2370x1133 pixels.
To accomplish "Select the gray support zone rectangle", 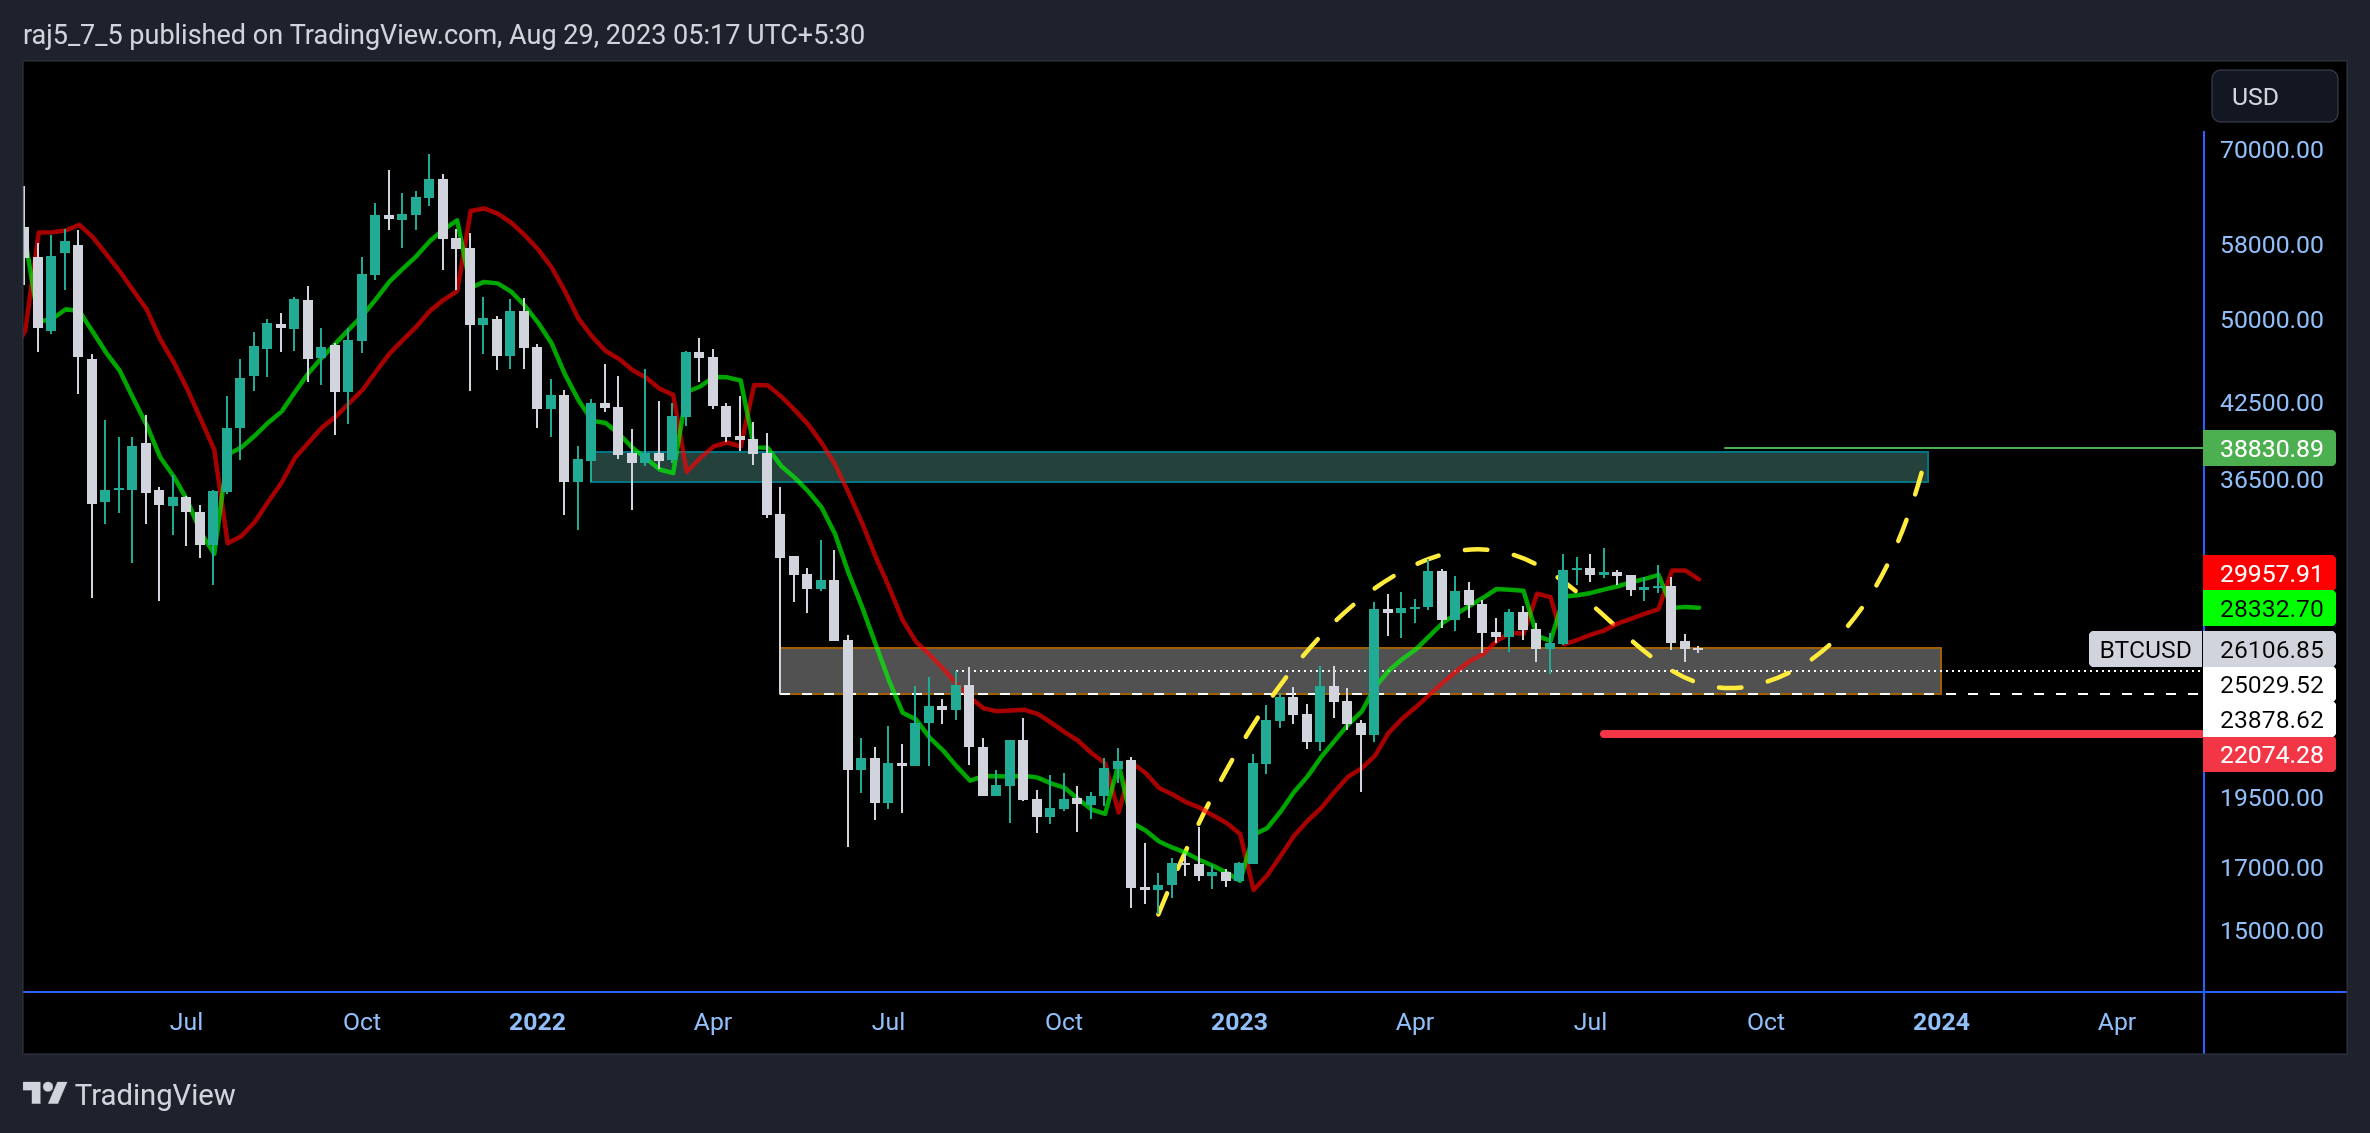I will pyautogui.click(x=1360, y=671).
